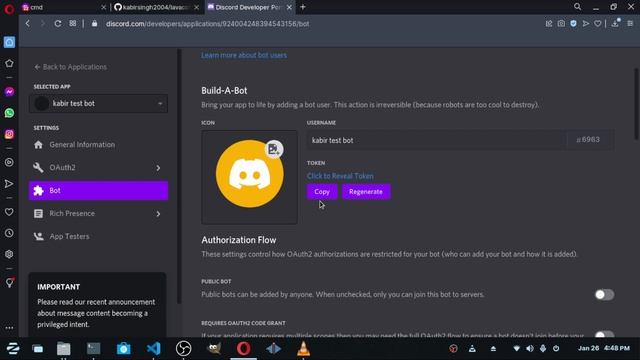This screenshot has height=360, width=640.
Task: Open OAuth2 settings page
Action: coord(62,167)
